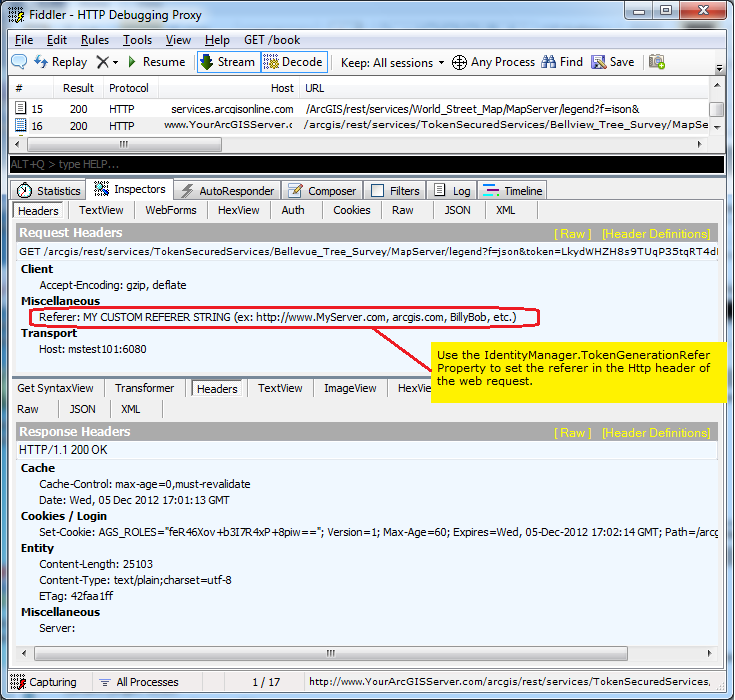Sort by the Result column header
This screenshot has width=735, height=700.
tap(78, 88)
